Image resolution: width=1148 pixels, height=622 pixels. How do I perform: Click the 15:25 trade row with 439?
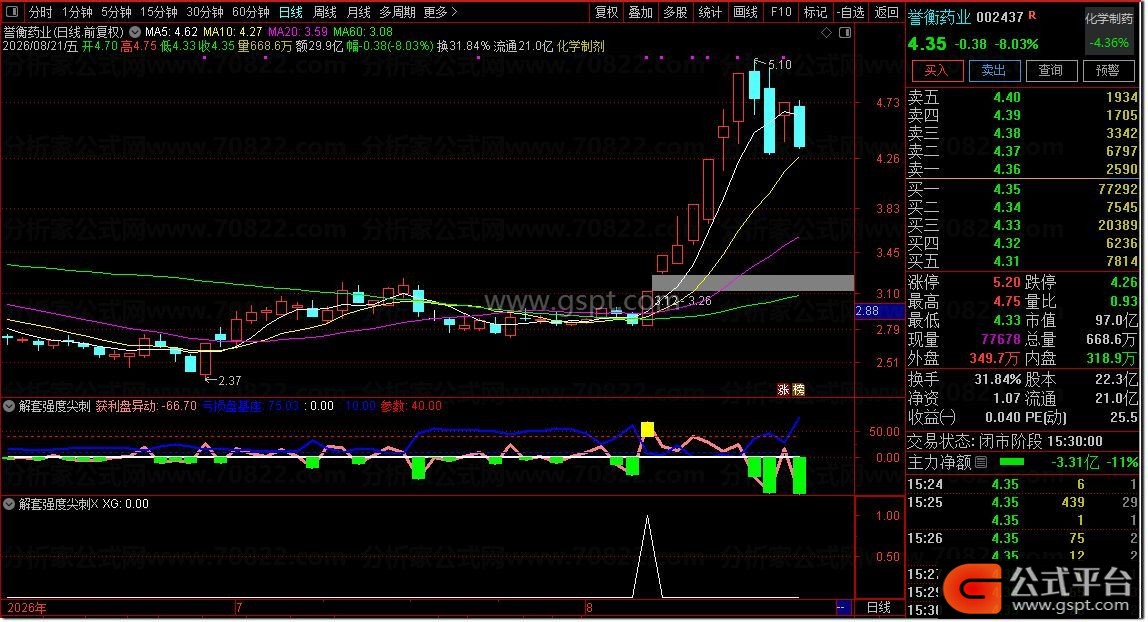pos(1022,503)
